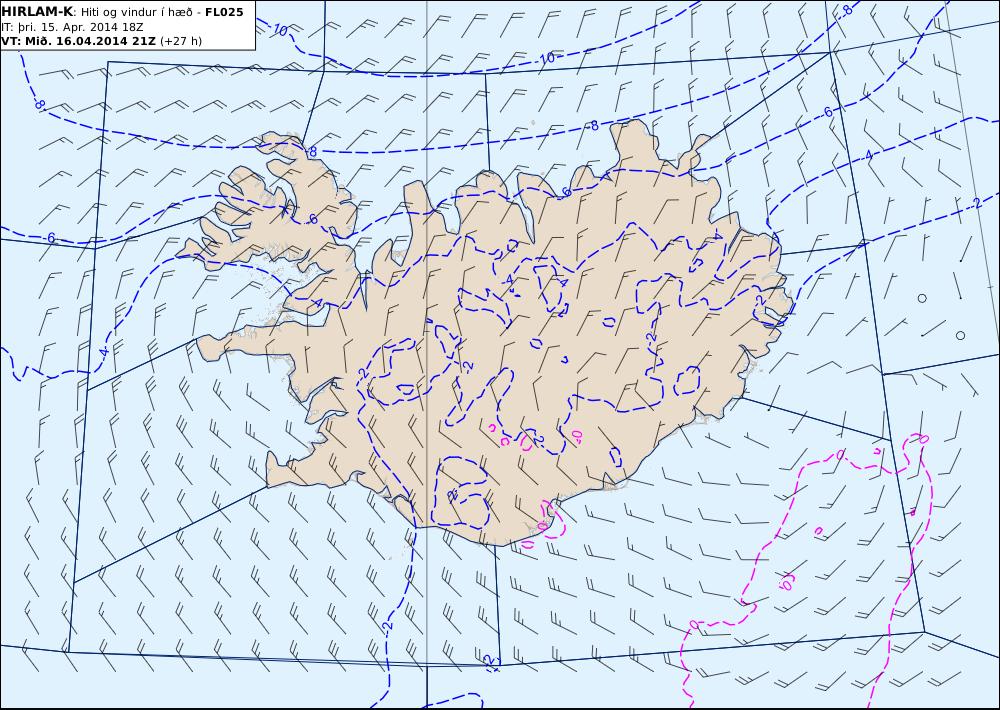
Task: Click the 'Hiti og vindur í hæð' caption
Action: tap(136, 12)
